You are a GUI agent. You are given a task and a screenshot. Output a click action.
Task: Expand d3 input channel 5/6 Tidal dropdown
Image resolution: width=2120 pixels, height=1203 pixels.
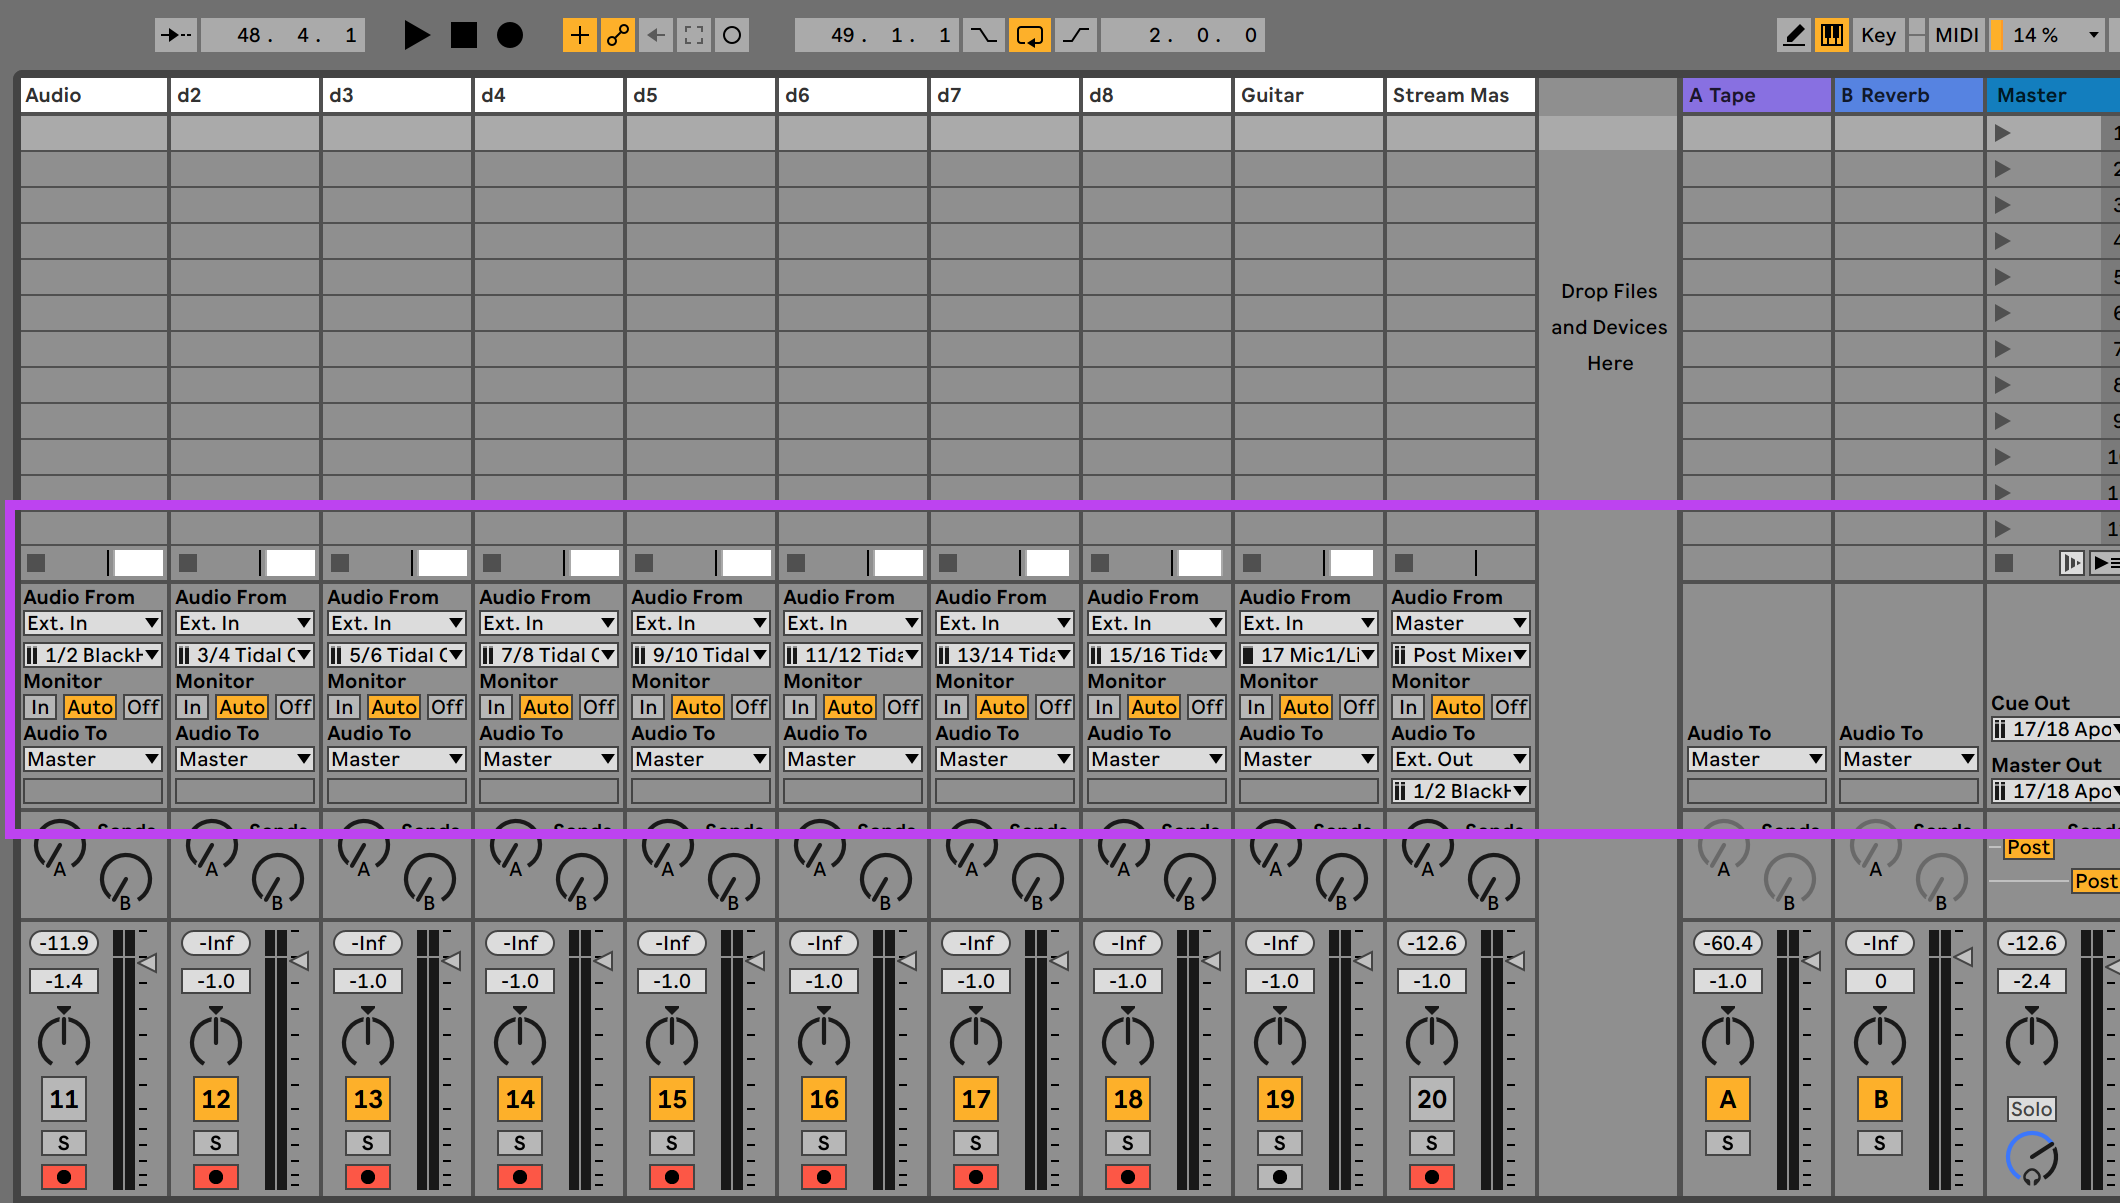396,655
